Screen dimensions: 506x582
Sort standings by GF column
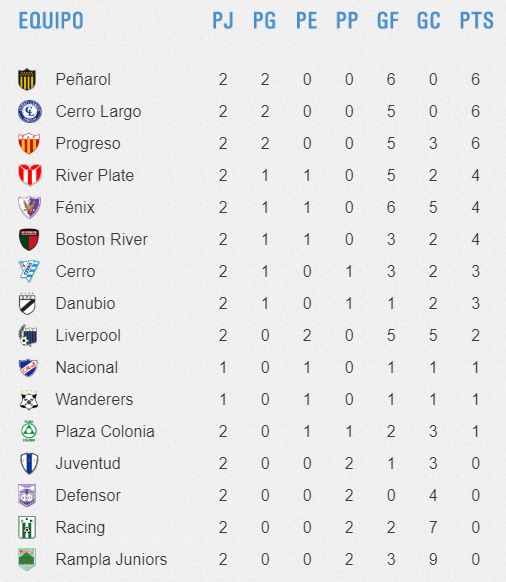(x=388, y=20)
